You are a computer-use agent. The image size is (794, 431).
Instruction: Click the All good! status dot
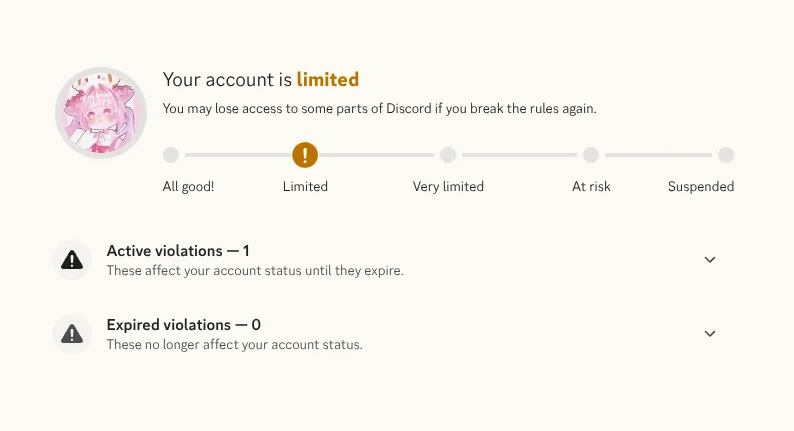click(x=171, y=155)
